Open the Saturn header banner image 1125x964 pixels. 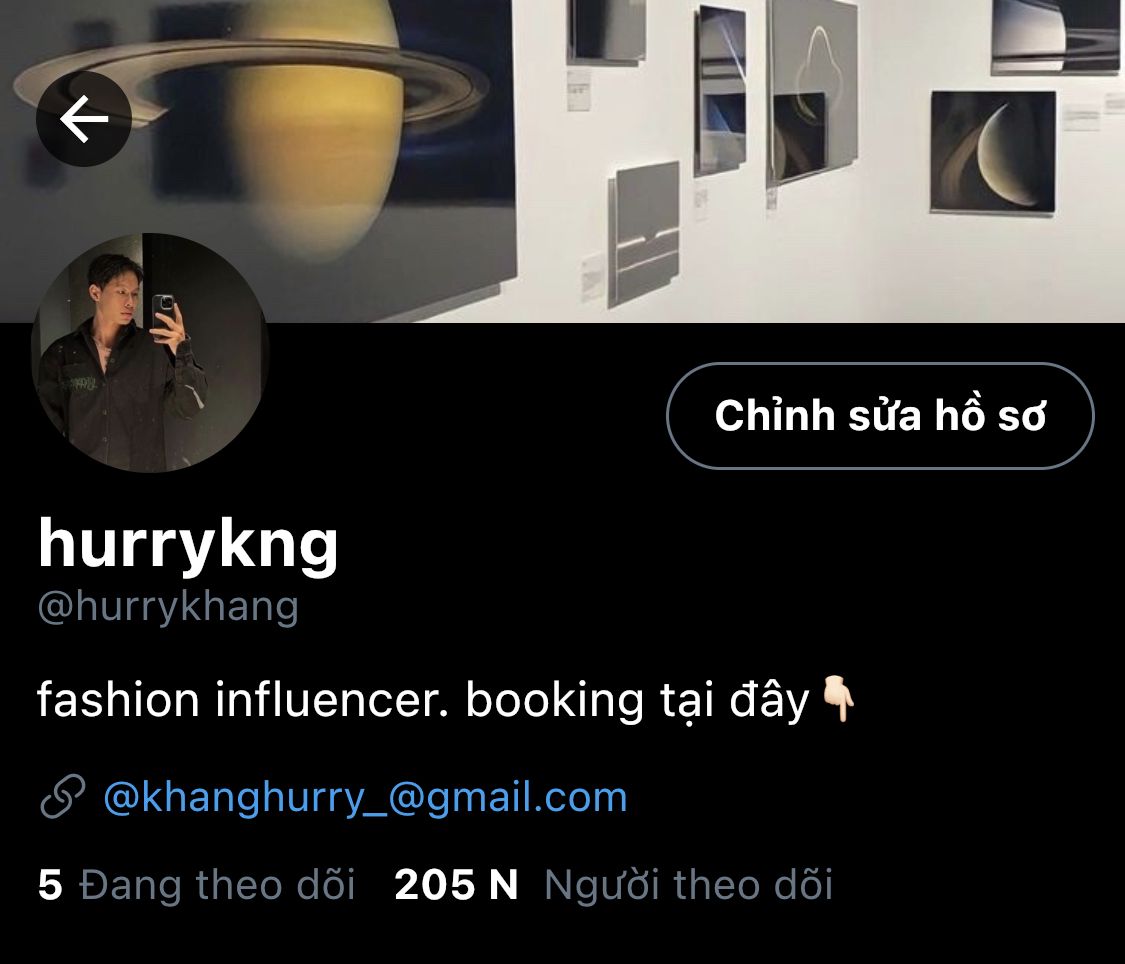coord(562,161)
